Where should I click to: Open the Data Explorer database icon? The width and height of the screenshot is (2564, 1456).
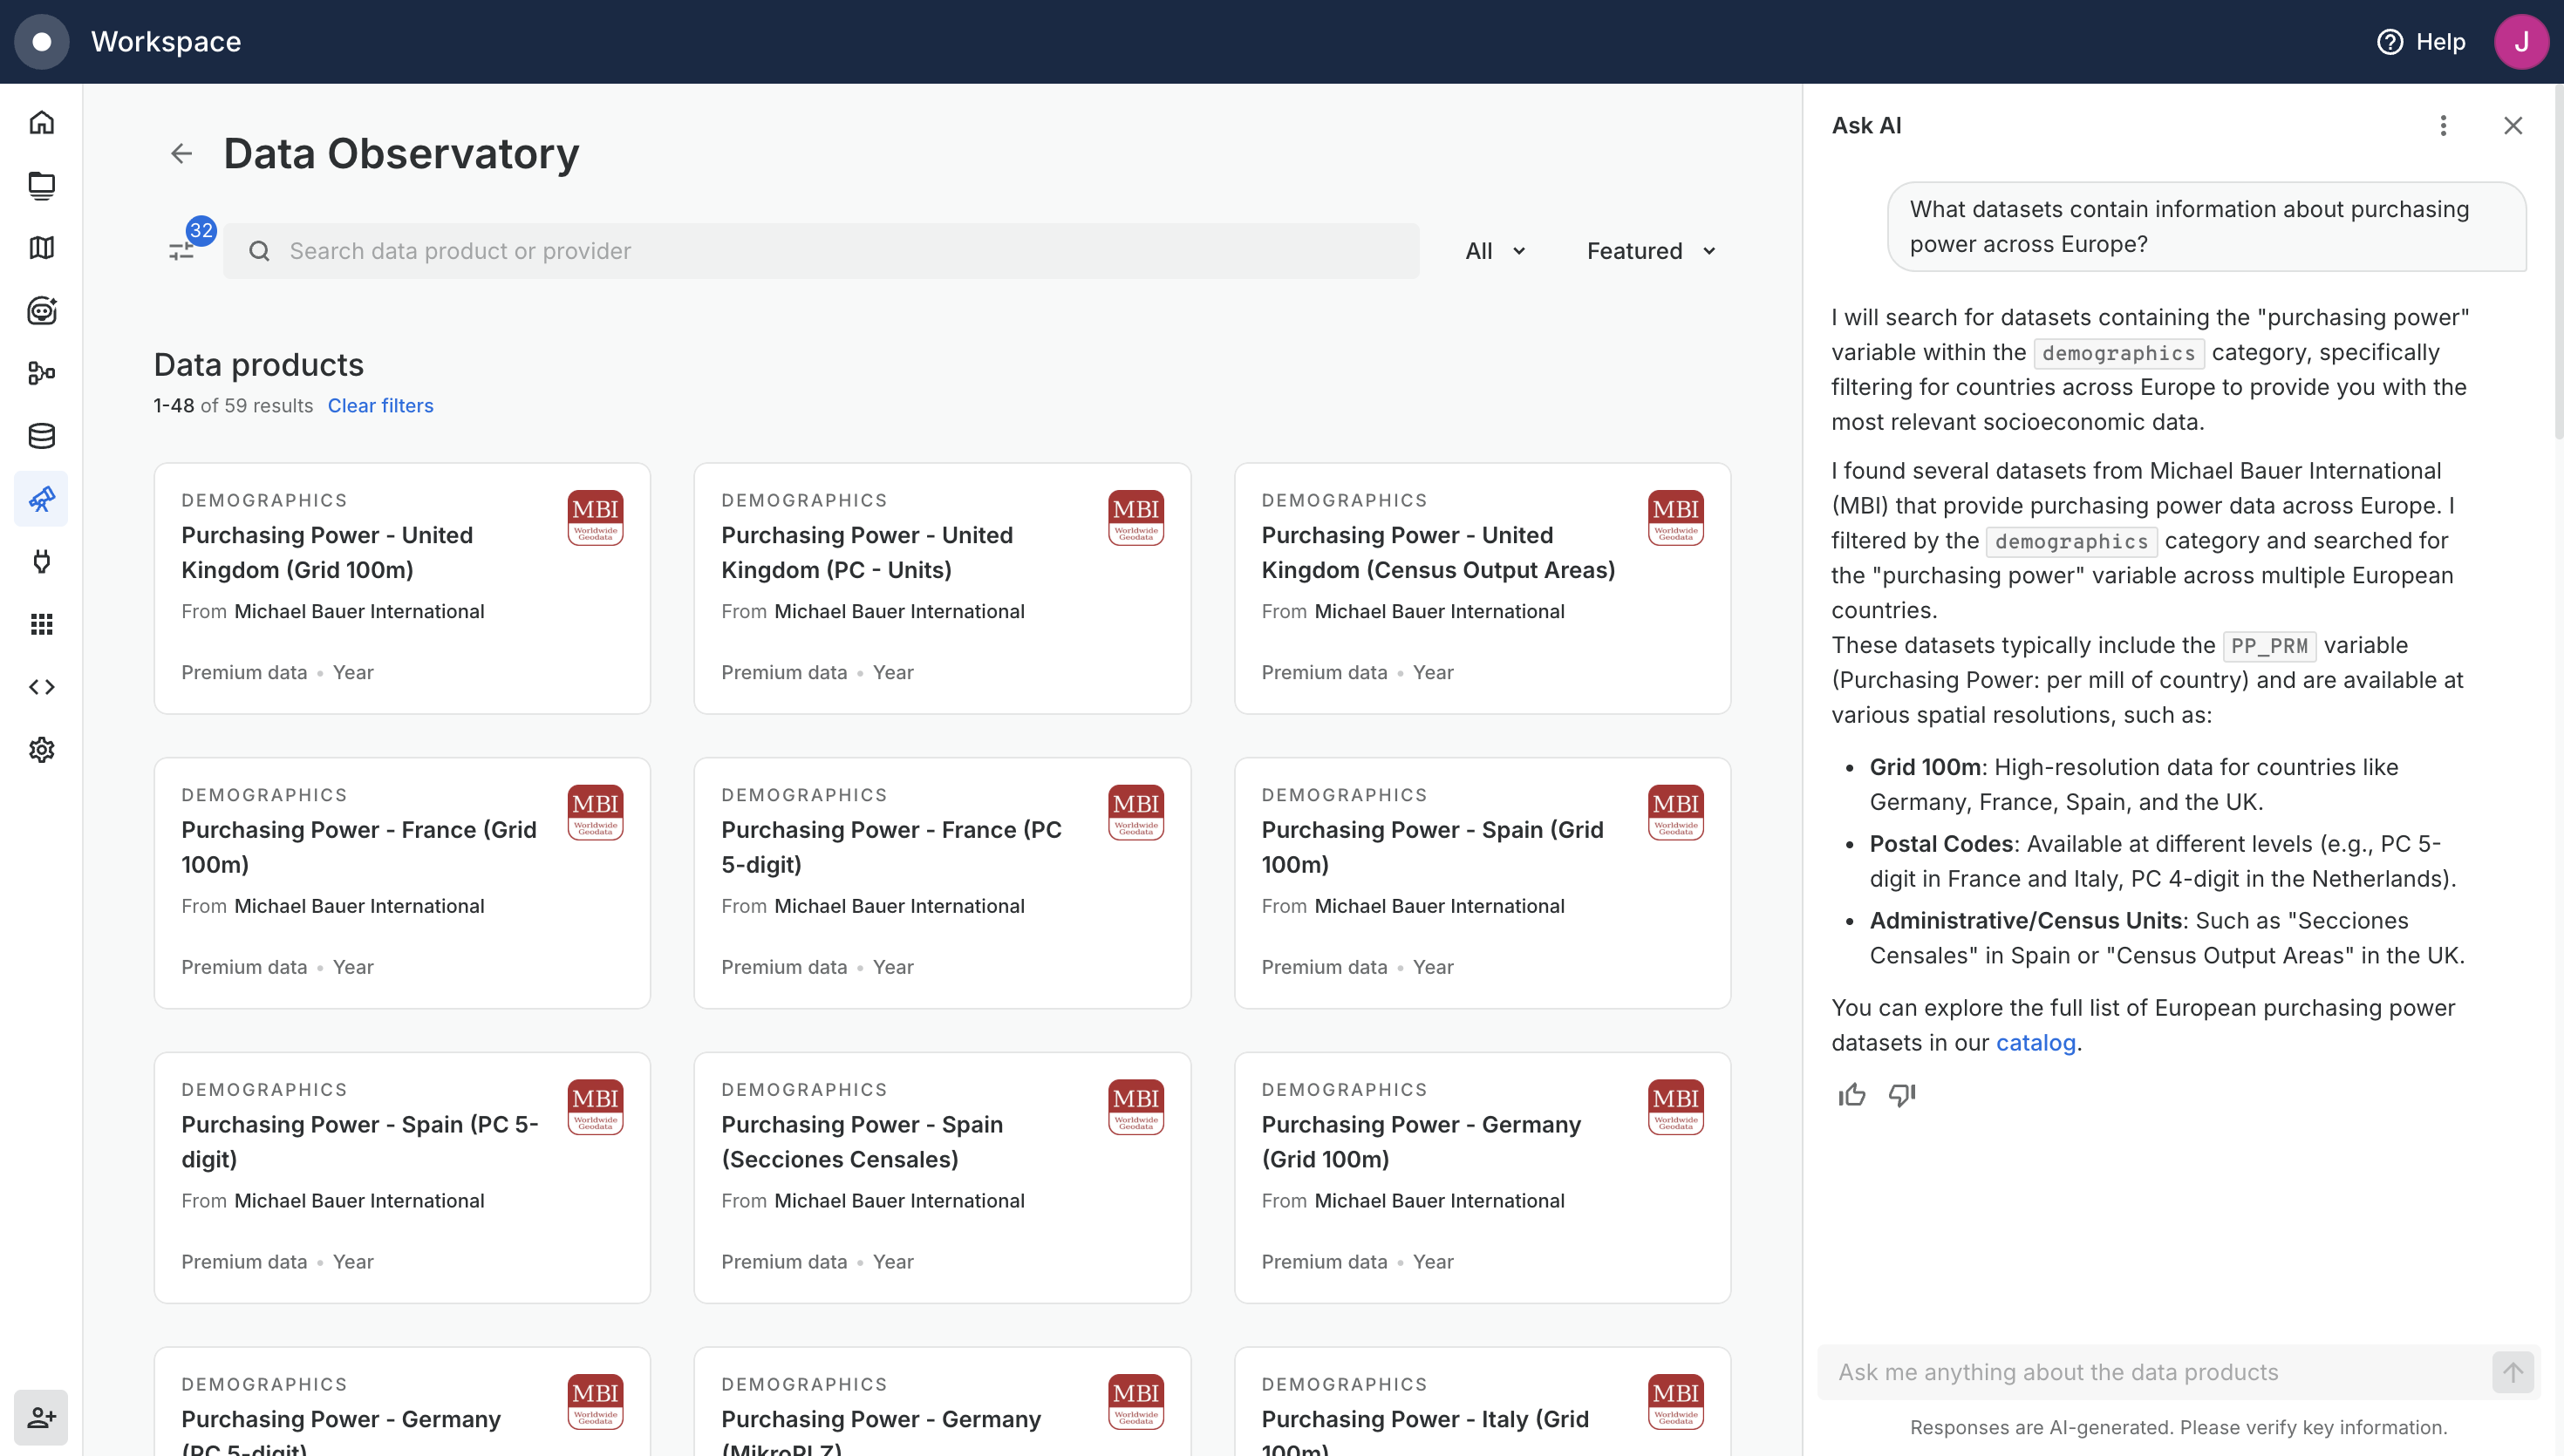[41, 436]
